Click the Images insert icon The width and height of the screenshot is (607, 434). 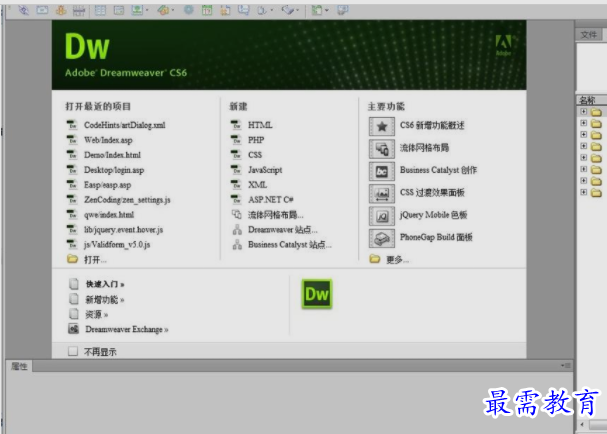[137, 10]
